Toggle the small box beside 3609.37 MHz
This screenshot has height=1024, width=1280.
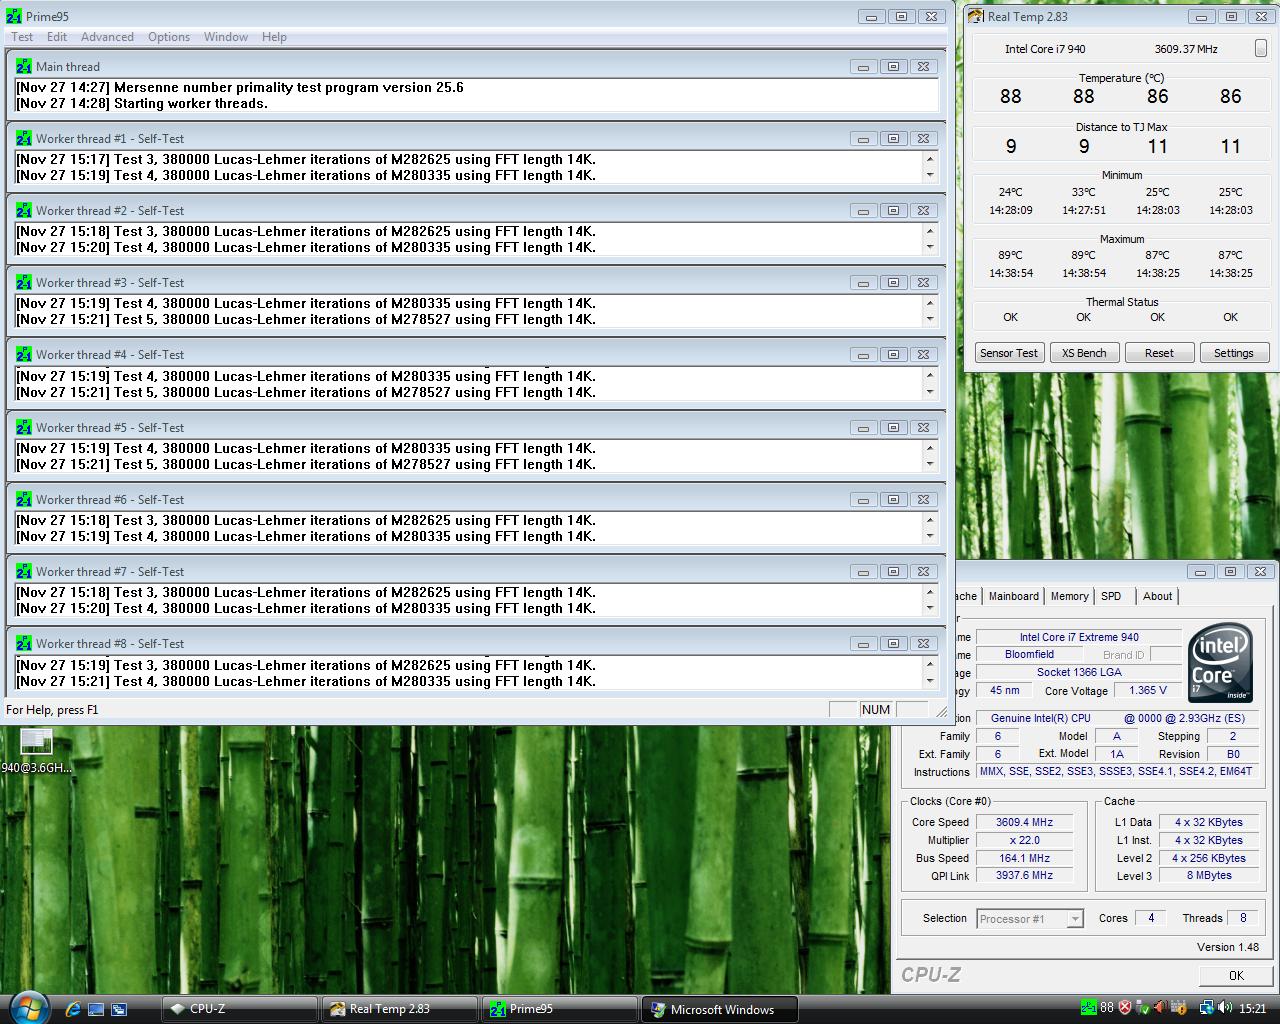point(1260,48)
